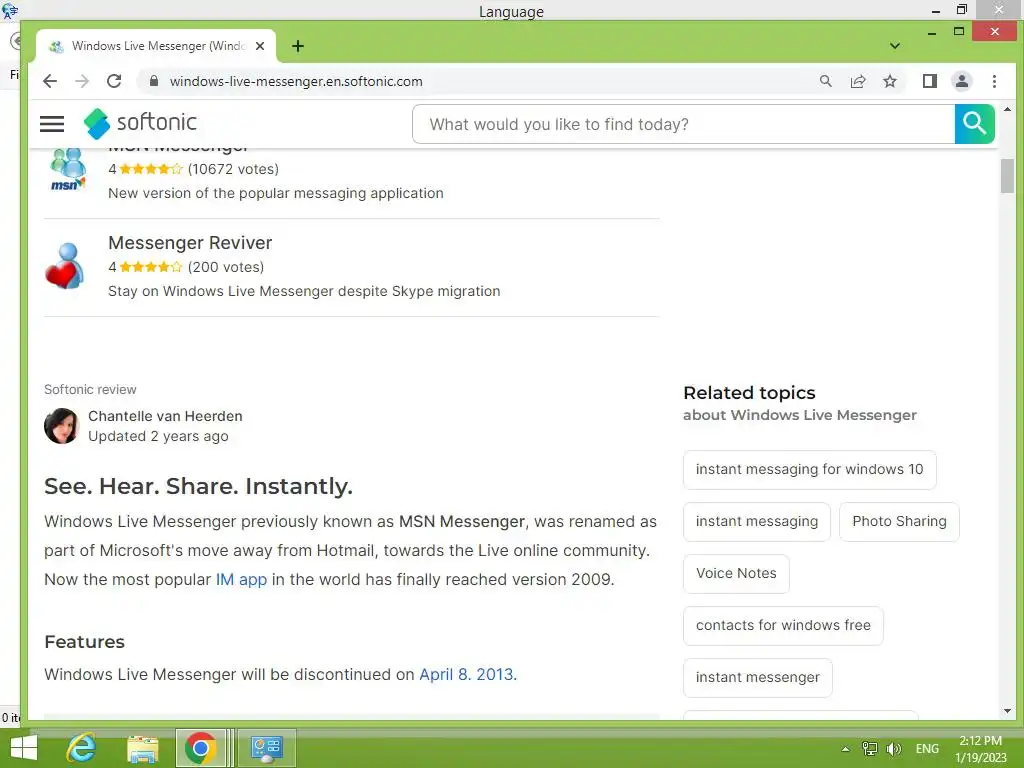Viewport: 1024px width, 768px height.
Task: Click the '(10672 votes)' rating text
Action: click(x=233, y=169)
